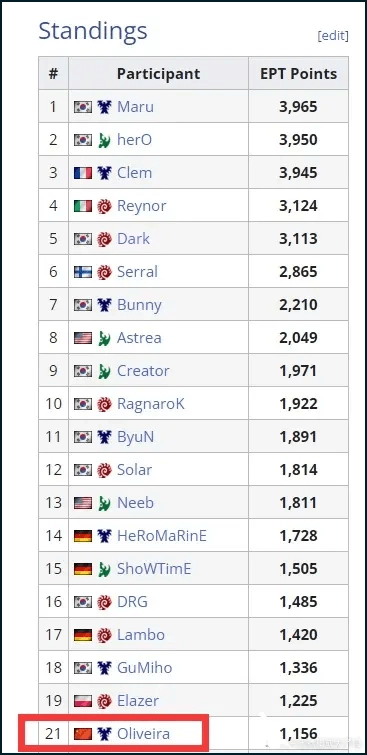The height and width of the screenshot is (755, 367).
Task: Click the German flag beside HeRoMaRinE
Action: (x=83, y=536)
